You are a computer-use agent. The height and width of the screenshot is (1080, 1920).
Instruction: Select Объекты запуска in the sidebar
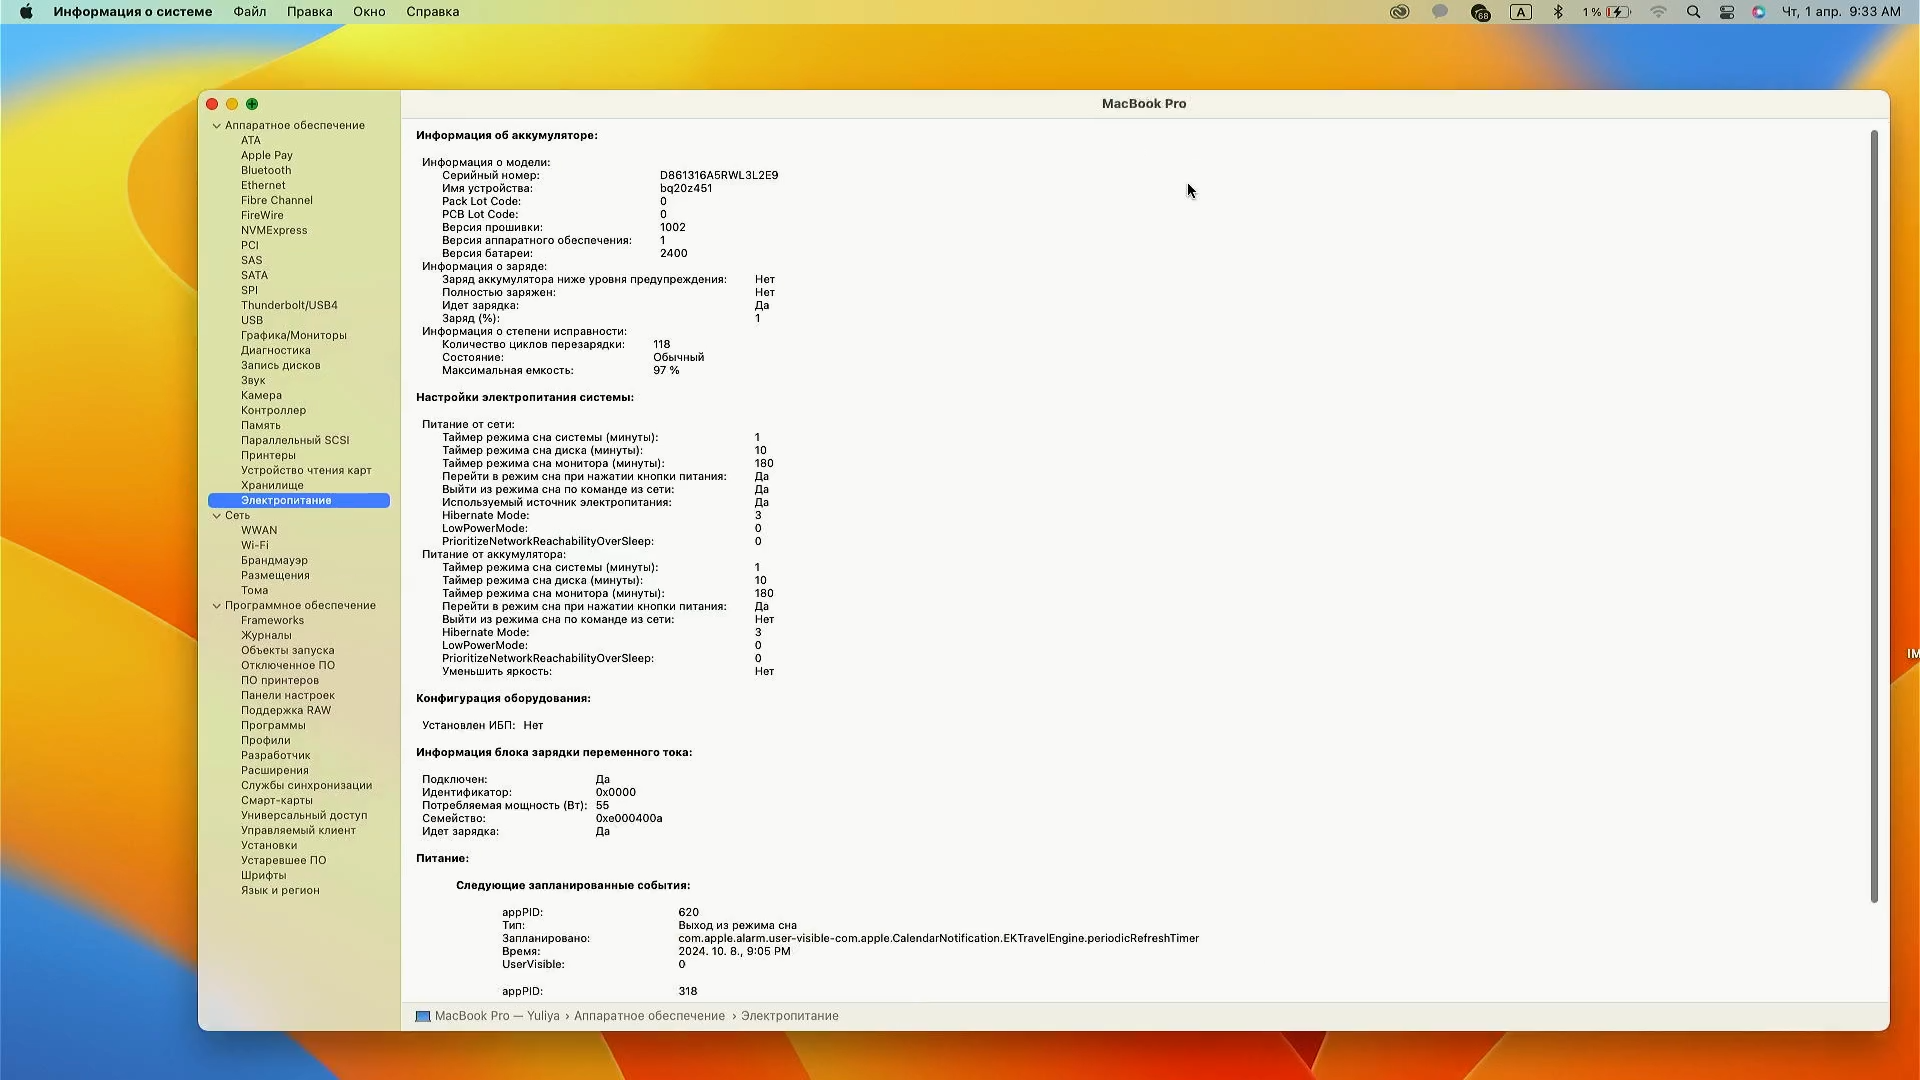pyautogui.click(x=288, y=650)
